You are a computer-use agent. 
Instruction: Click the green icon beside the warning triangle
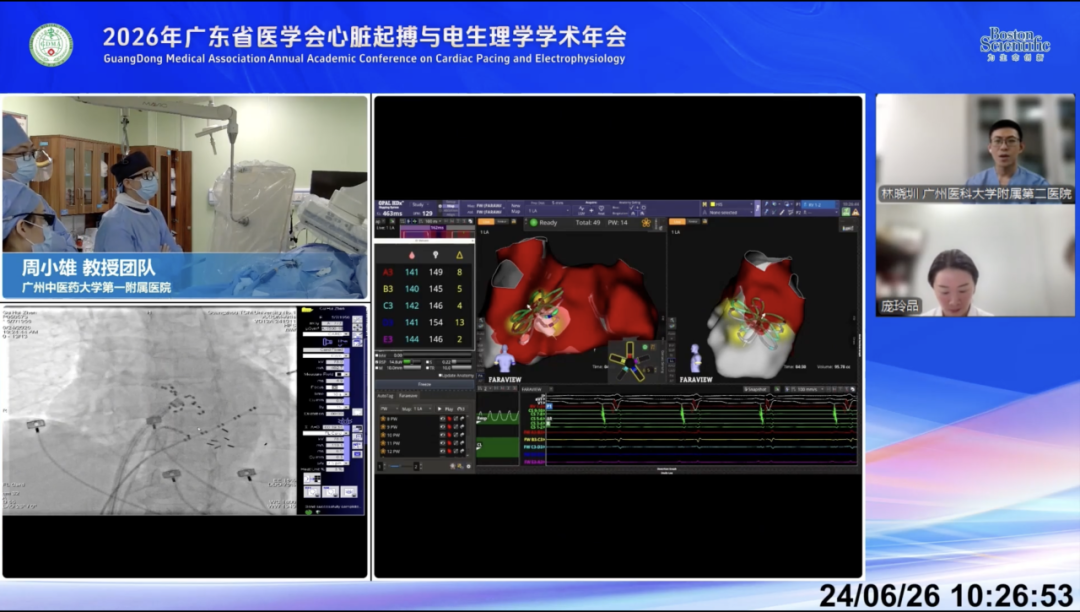pyautogui.click(x=846, y=212)
